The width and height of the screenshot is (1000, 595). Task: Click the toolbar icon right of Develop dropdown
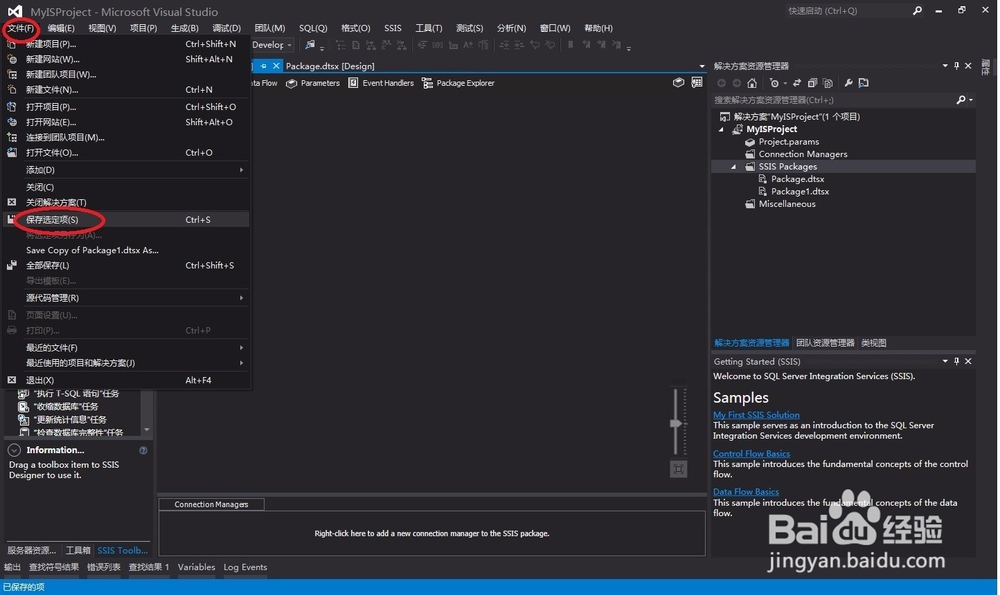pos(310,45)
